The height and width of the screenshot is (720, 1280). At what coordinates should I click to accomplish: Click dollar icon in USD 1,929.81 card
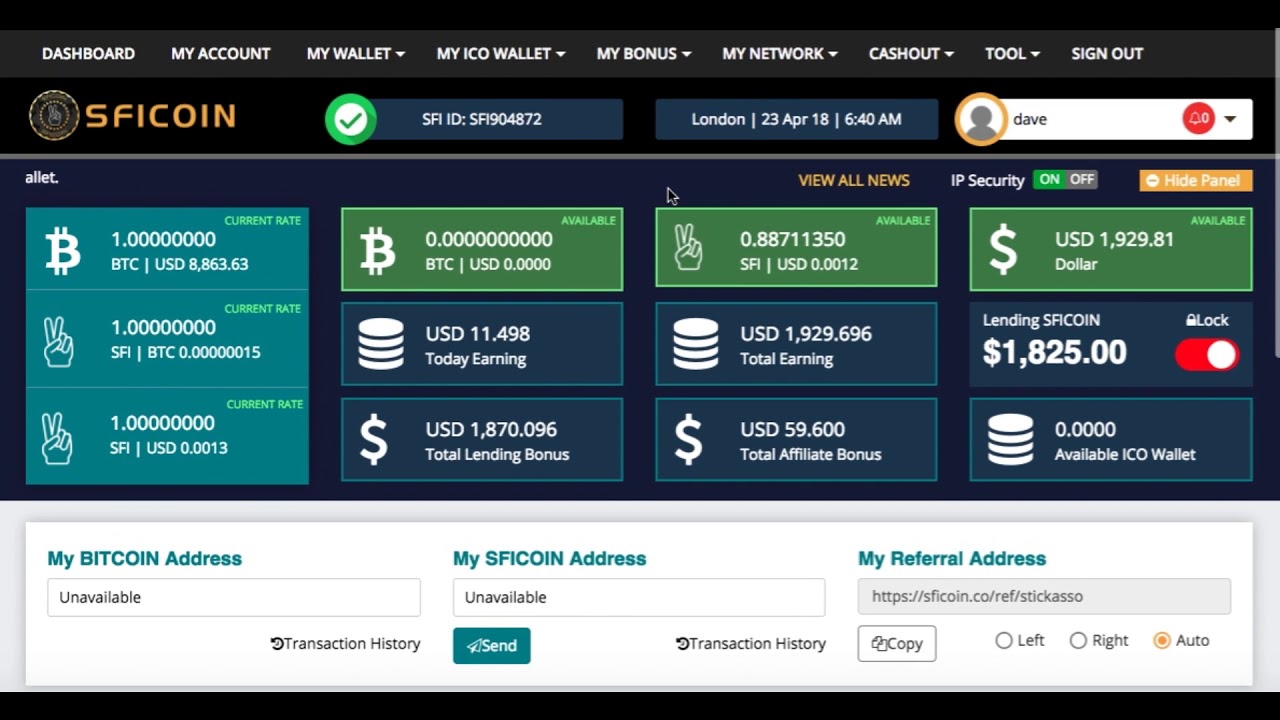(x=1003, y=250)
